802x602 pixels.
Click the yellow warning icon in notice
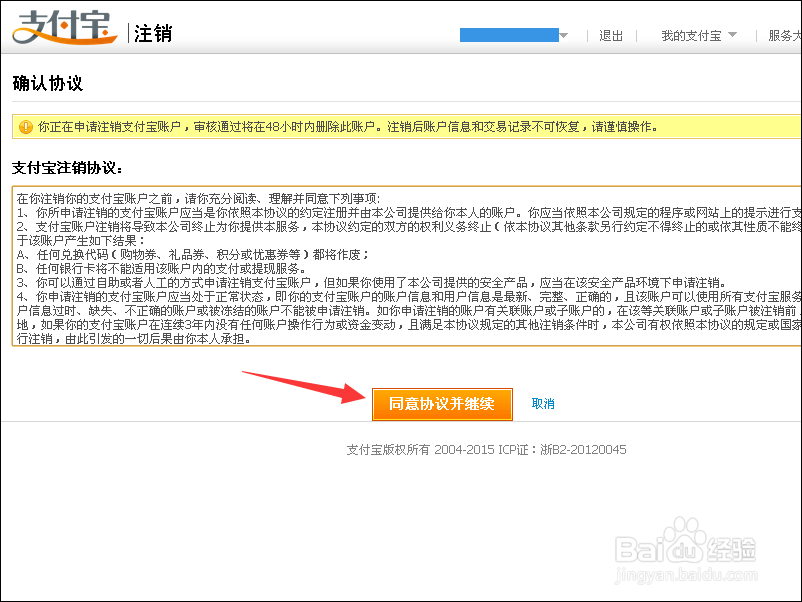[26, 127]
